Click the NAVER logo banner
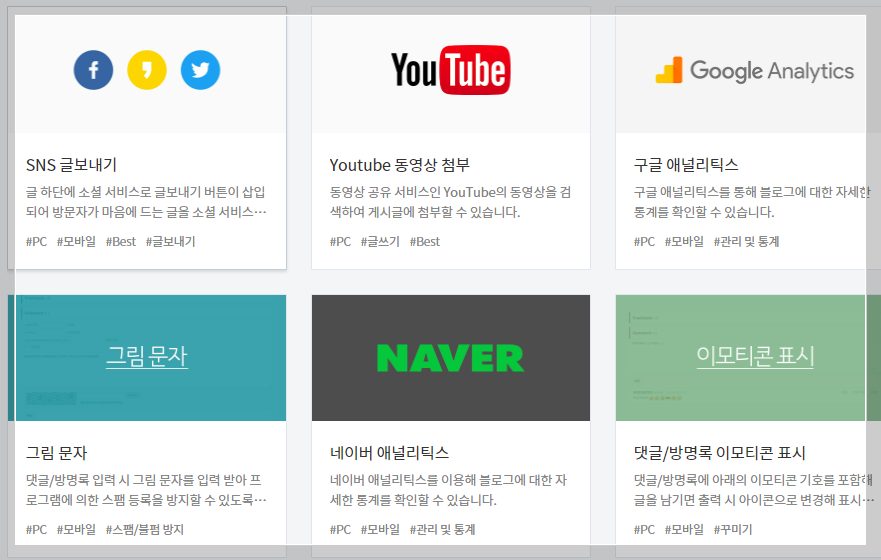Screen dimensions: 881x560 [451, 358]
